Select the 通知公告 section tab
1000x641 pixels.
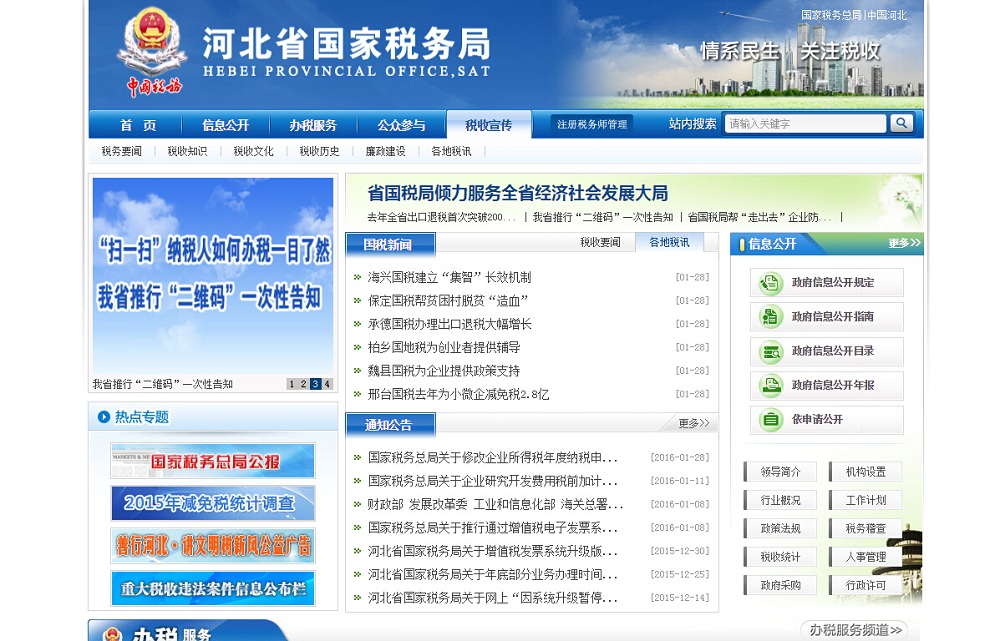pyautogui.click(x=390, y=425)
